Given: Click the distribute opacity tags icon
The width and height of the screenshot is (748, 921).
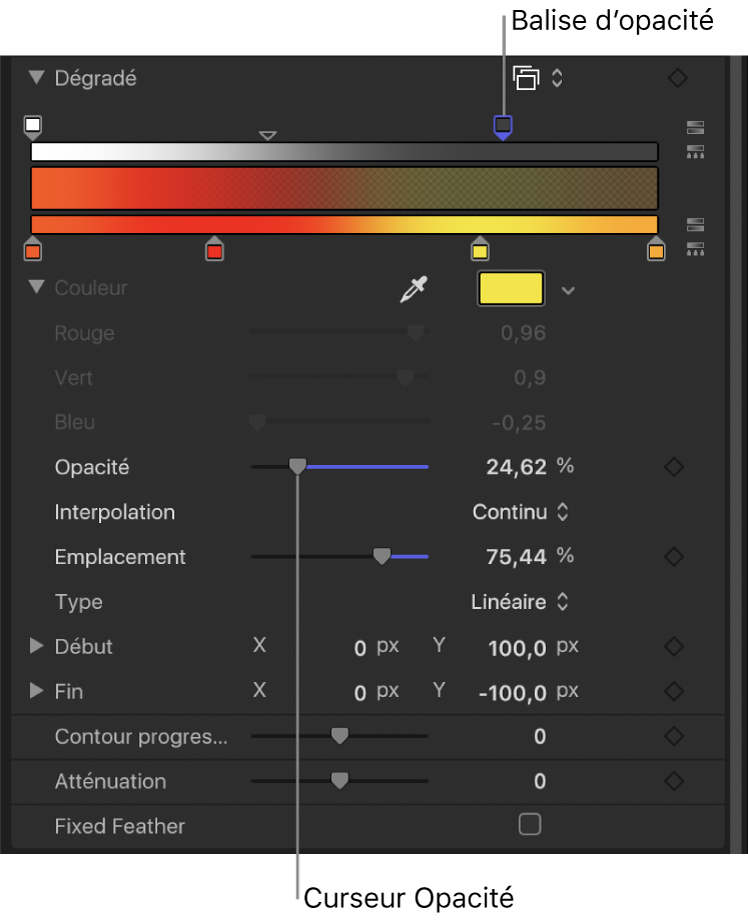Looking at the screenshot, I should tap(696, 152).
